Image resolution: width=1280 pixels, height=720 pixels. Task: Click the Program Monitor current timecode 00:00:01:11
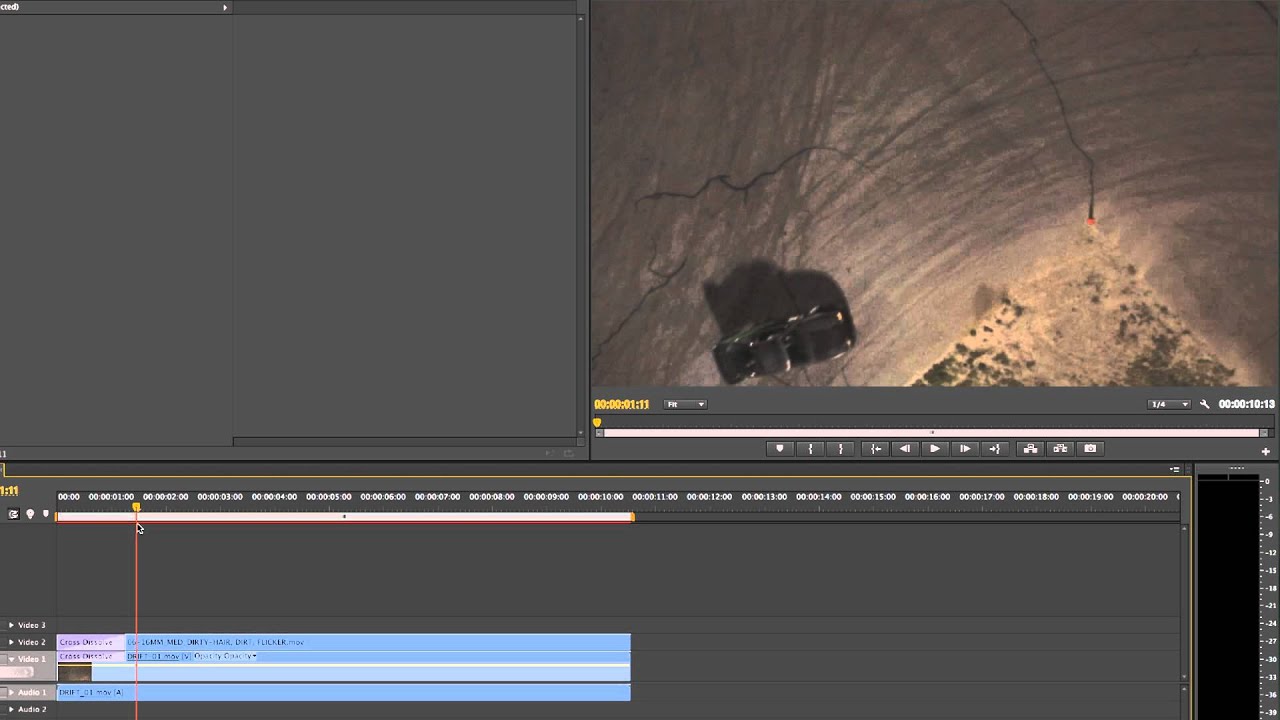pos(622,404)
